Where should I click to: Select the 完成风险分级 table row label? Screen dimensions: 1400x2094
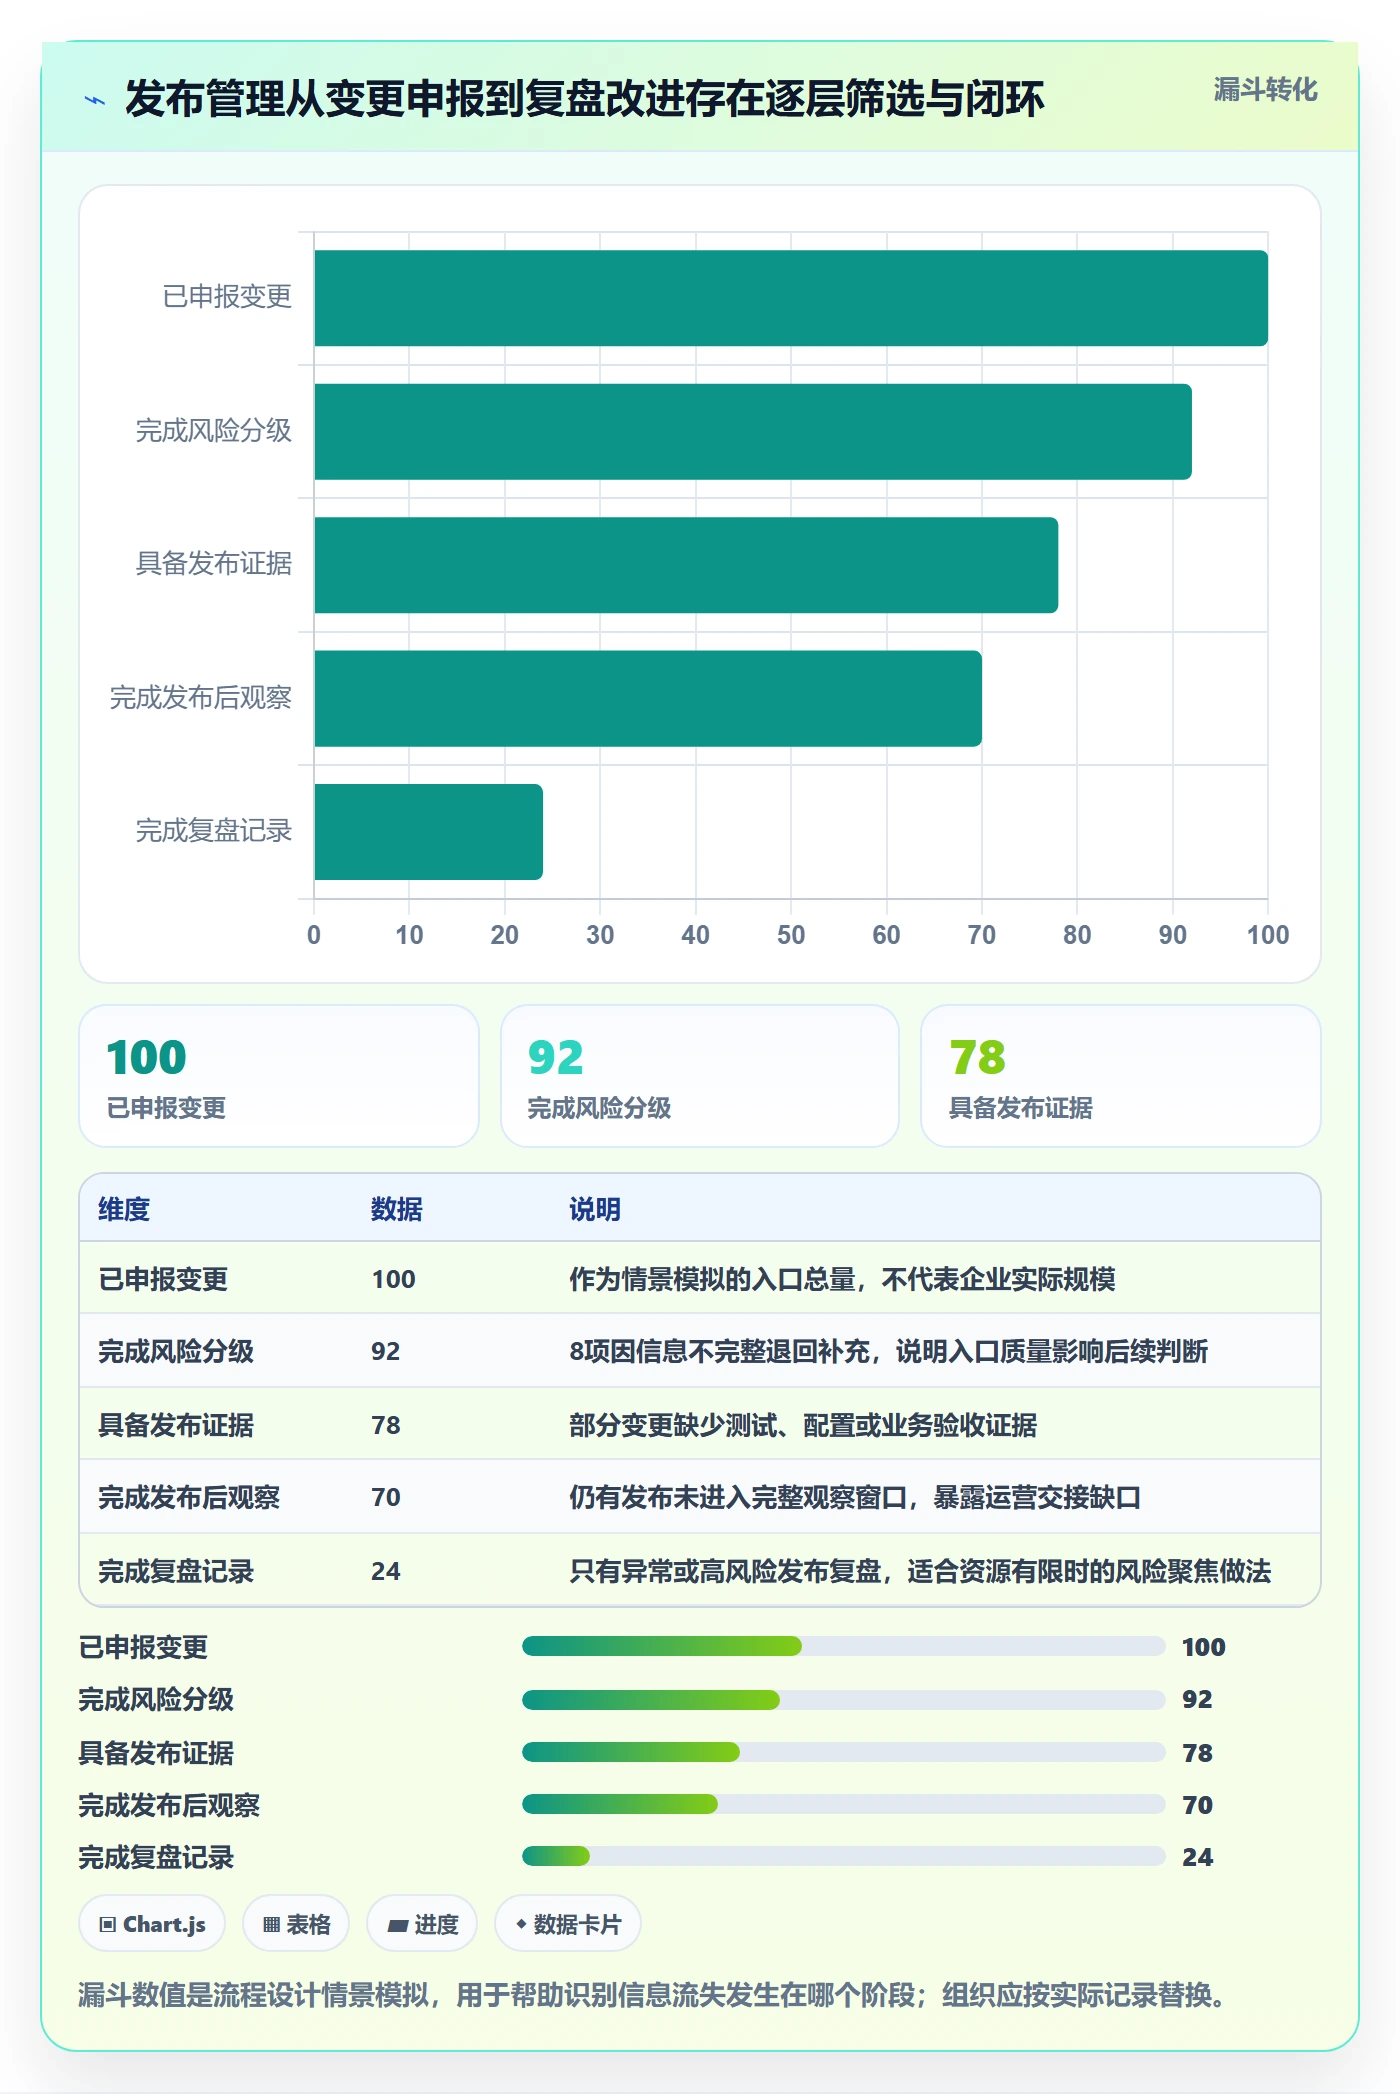176,1351
